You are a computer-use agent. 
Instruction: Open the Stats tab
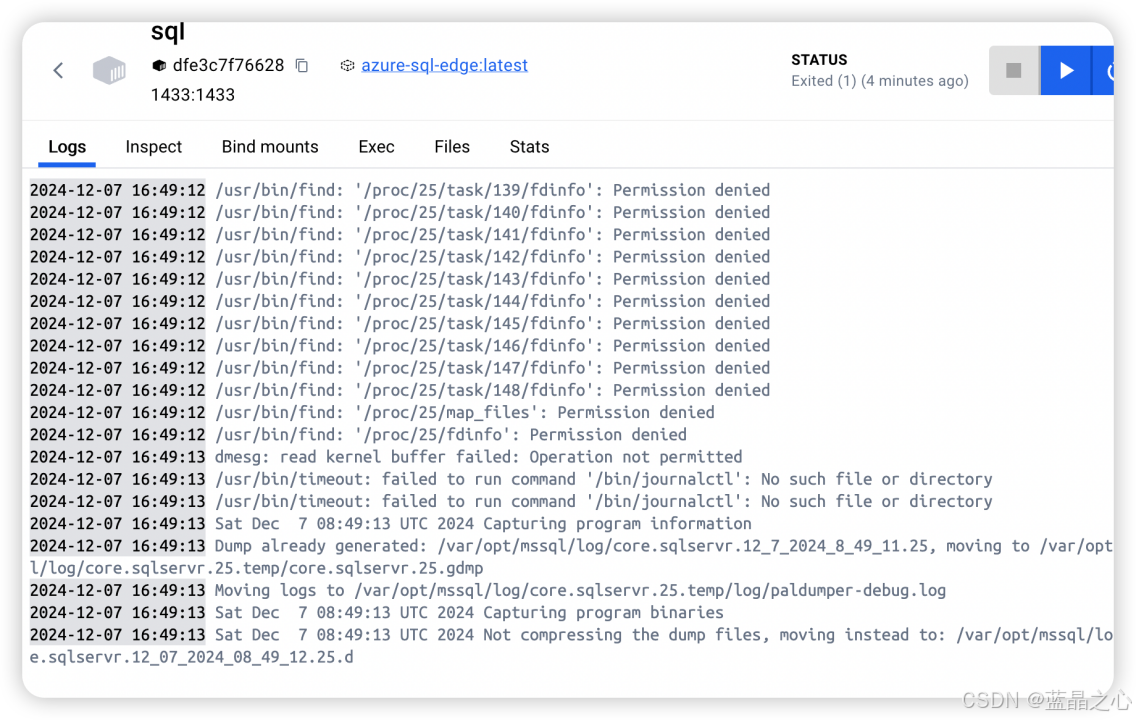pyautogui.click(x=529, y=147)
